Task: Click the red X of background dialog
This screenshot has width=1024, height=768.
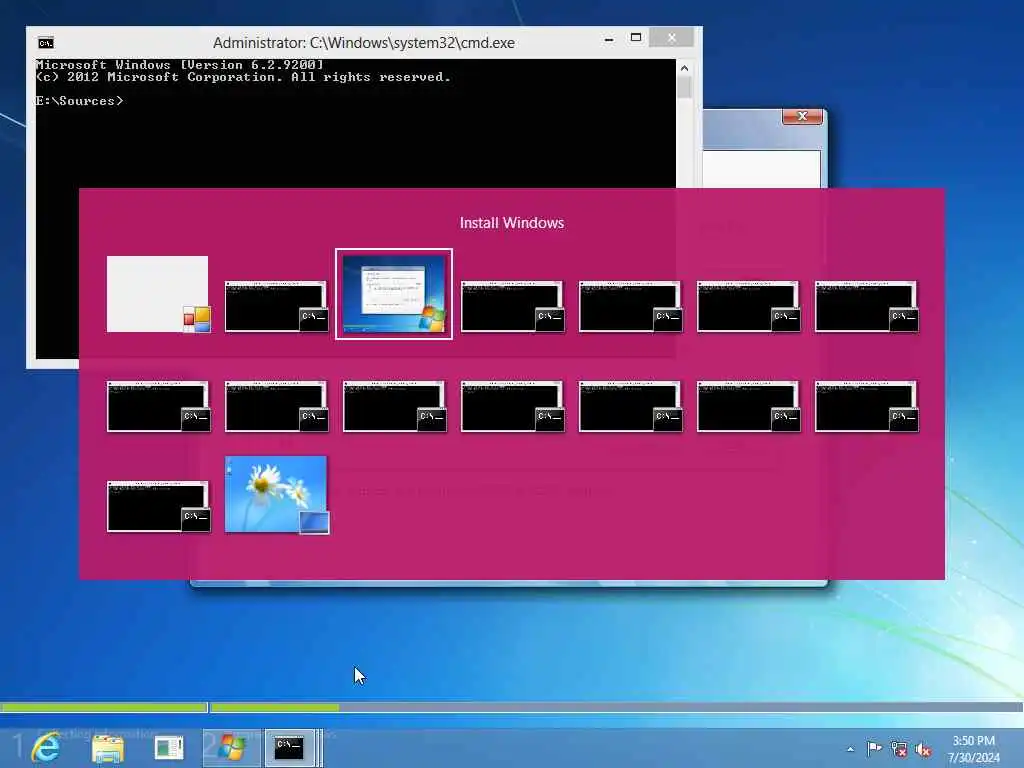Action: [803, 116]
